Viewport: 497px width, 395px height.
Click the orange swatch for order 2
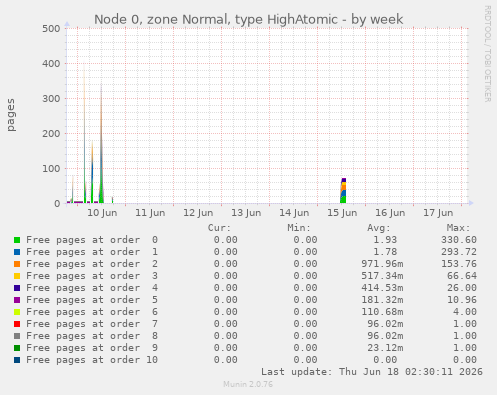[x=17, y=264]
